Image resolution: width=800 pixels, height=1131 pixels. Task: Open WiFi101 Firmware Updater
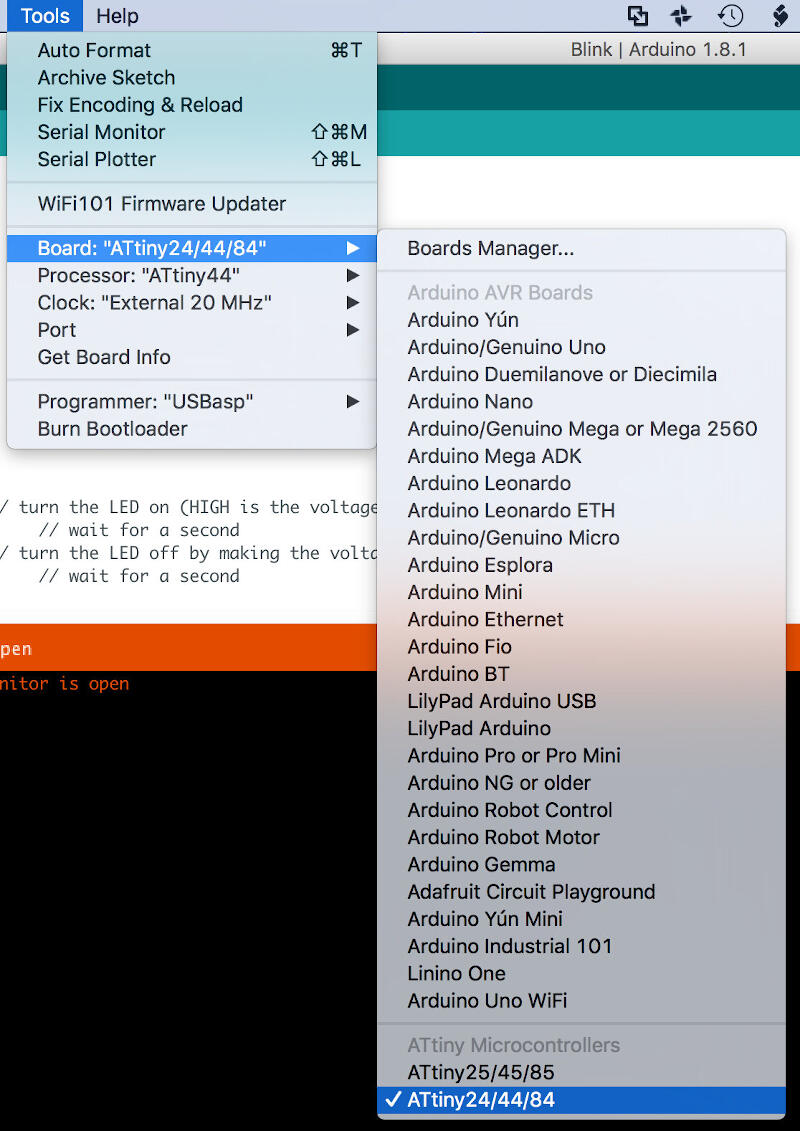192,204
